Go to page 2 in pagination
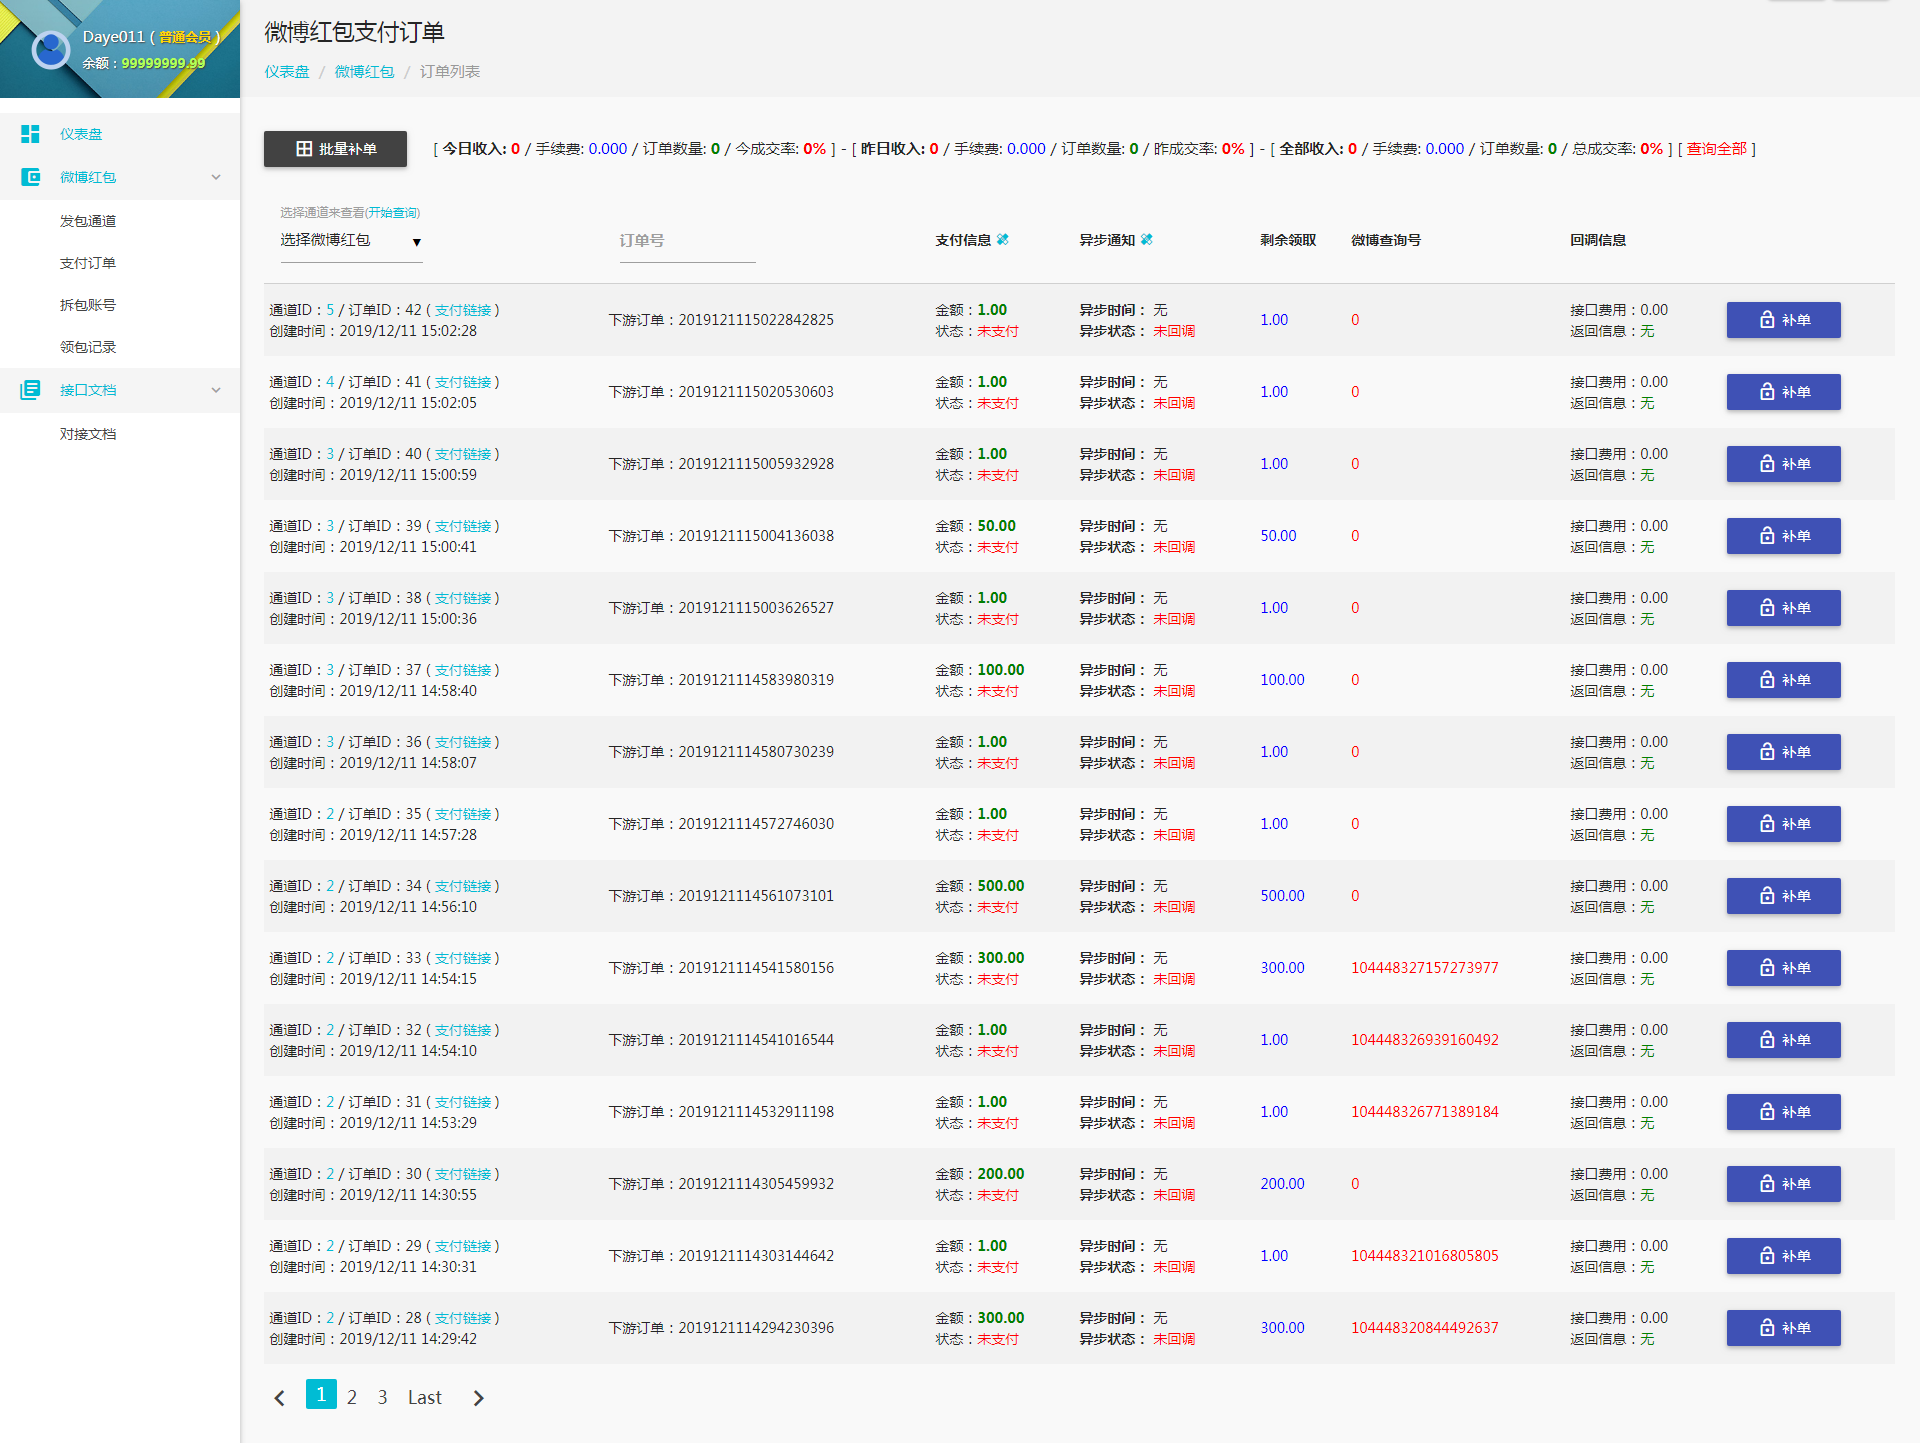1920x1443 pixels. 352,1397
